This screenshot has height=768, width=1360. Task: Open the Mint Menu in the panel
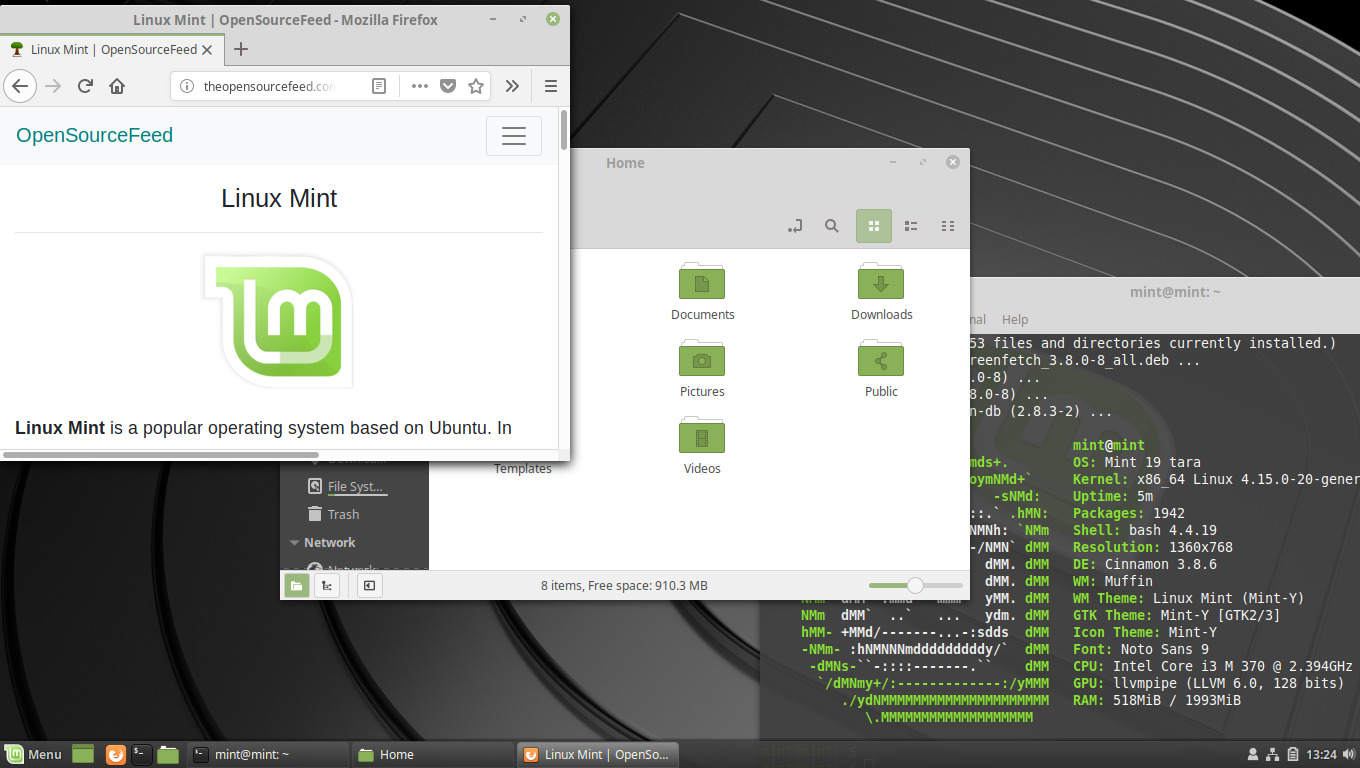coord(34,754)
